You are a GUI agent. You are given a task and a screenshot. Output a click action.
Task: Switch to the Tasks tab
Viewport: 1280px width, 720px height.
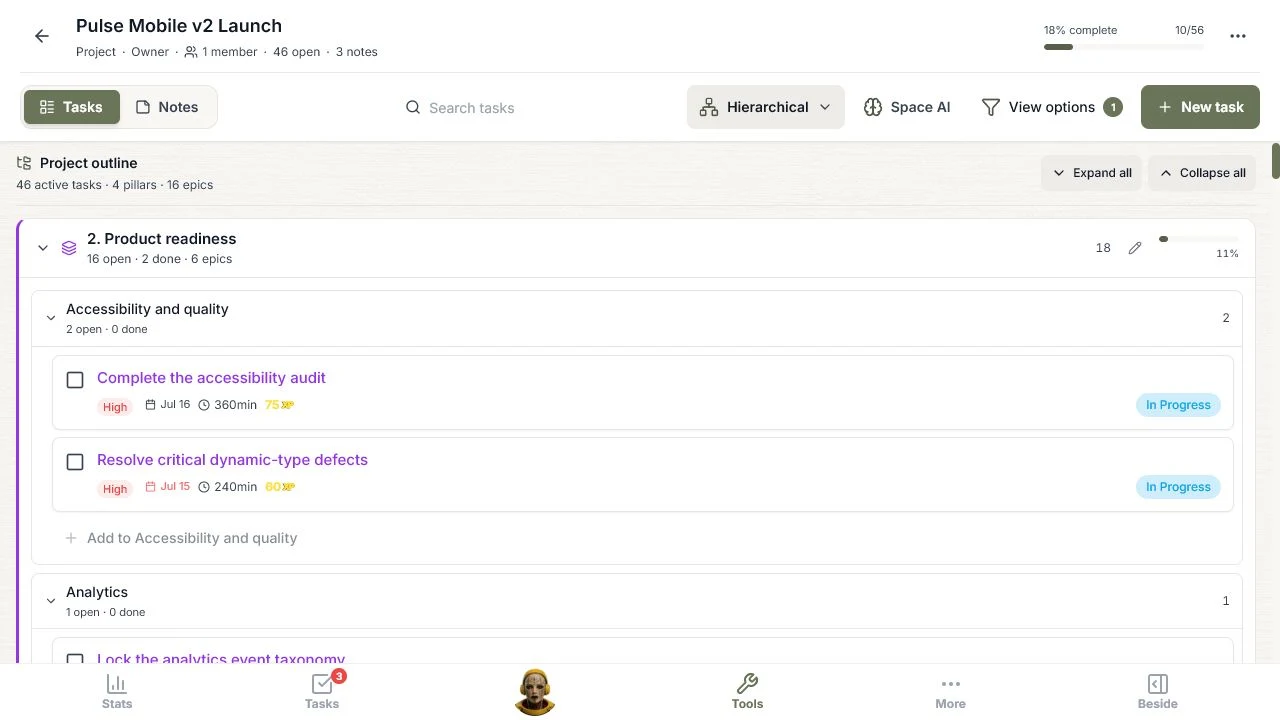click(71, 107)
